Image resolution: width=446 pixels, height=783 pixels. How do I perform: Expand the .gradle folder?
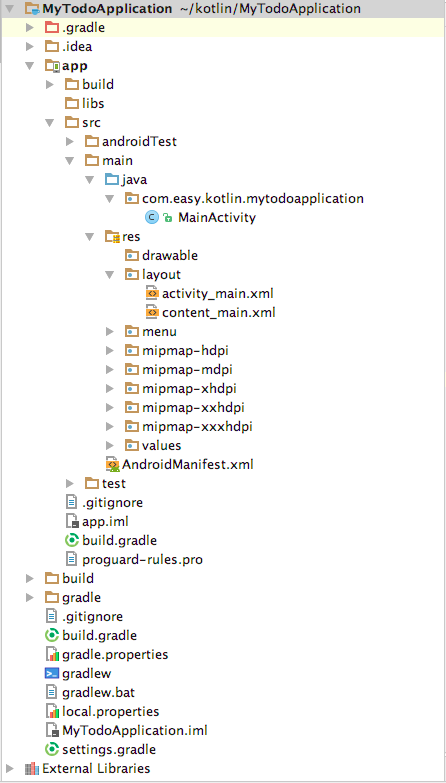pyautogui.click(x=29, y=28)
